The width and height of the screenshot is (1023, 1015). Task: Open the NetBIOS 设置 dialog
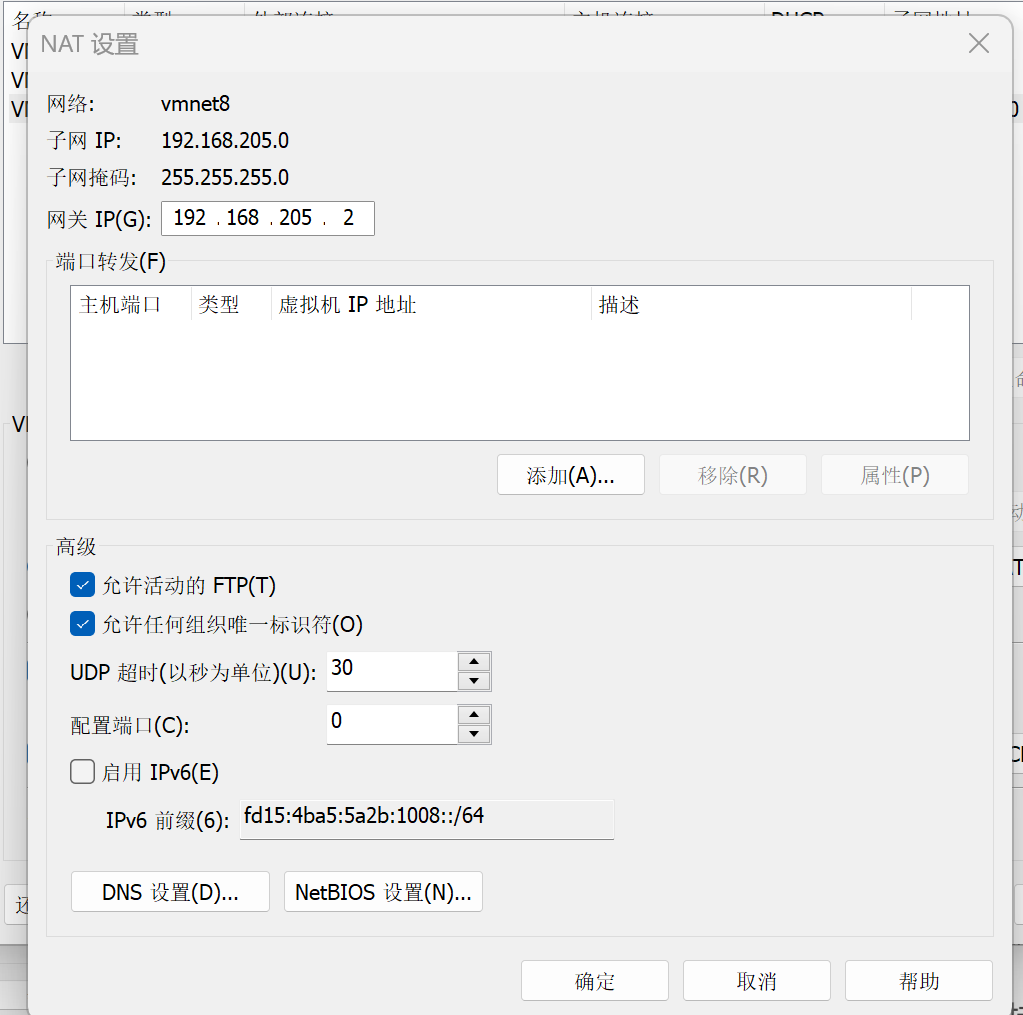tap(383, 891)
